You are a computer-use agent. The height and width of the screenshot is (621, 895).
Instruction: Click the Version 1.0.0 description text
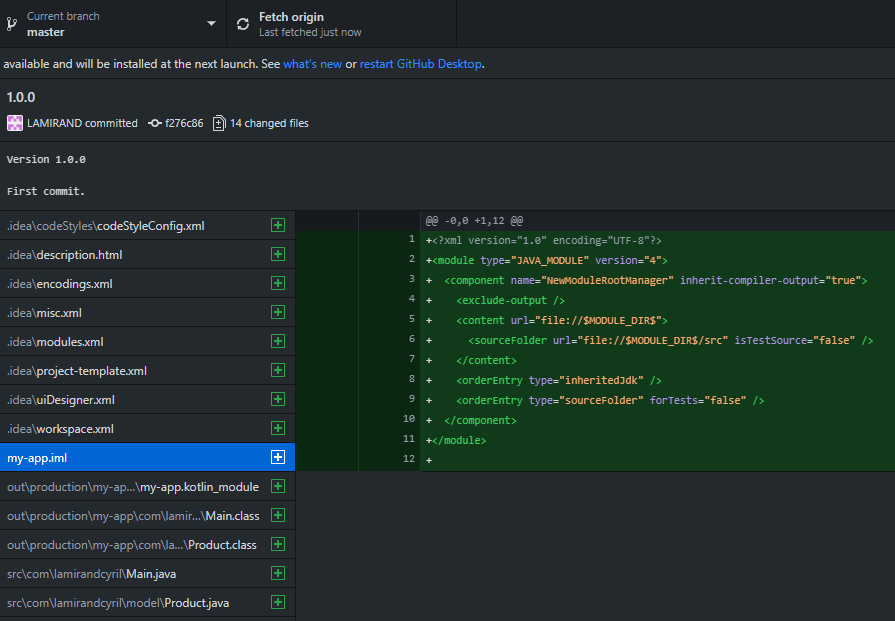click(x=46, y=159)
